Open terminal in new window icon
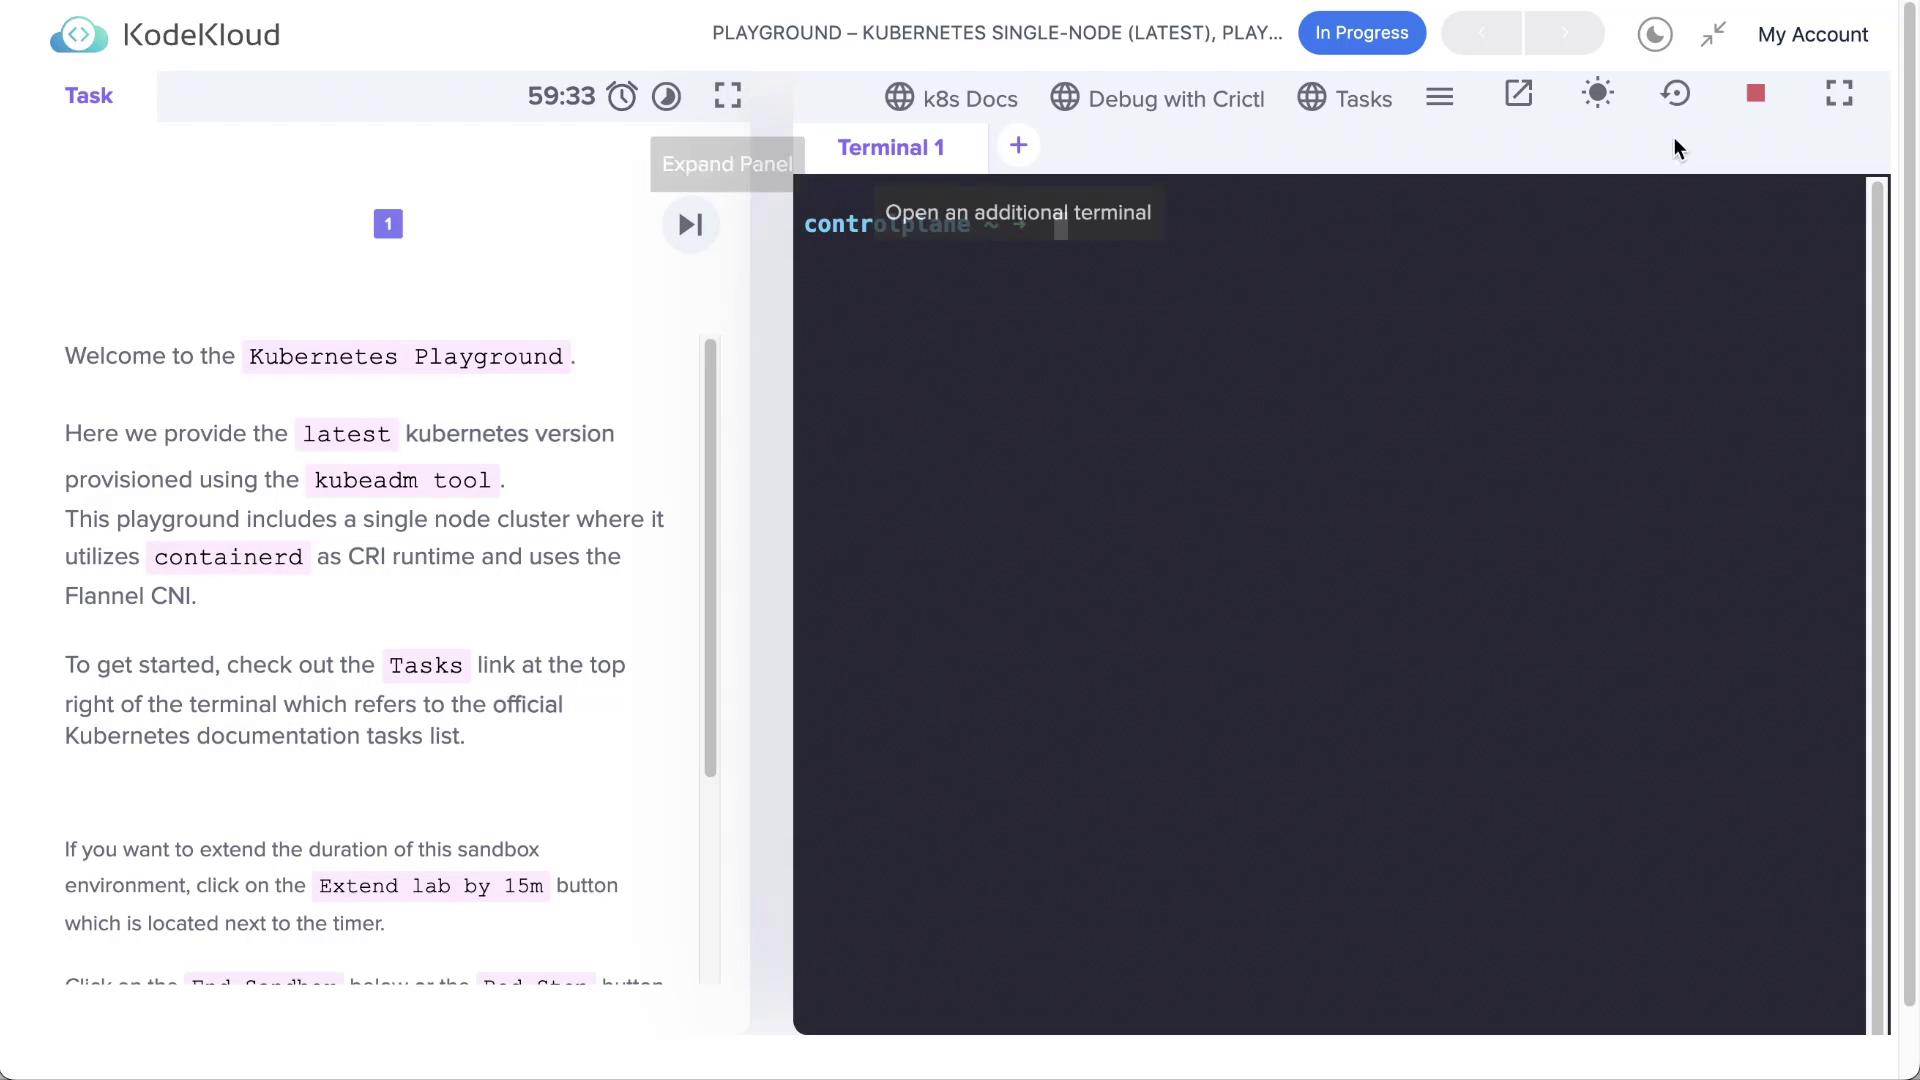 (x=1518, y=94)
